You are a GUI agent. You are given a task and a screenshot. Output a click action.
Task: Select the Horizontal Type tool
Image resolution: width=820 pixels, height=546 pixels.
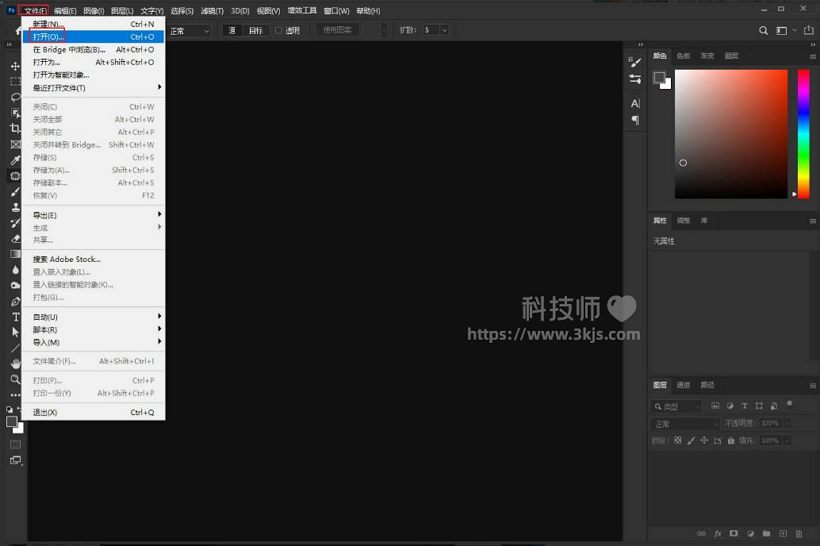click(15, 317)
